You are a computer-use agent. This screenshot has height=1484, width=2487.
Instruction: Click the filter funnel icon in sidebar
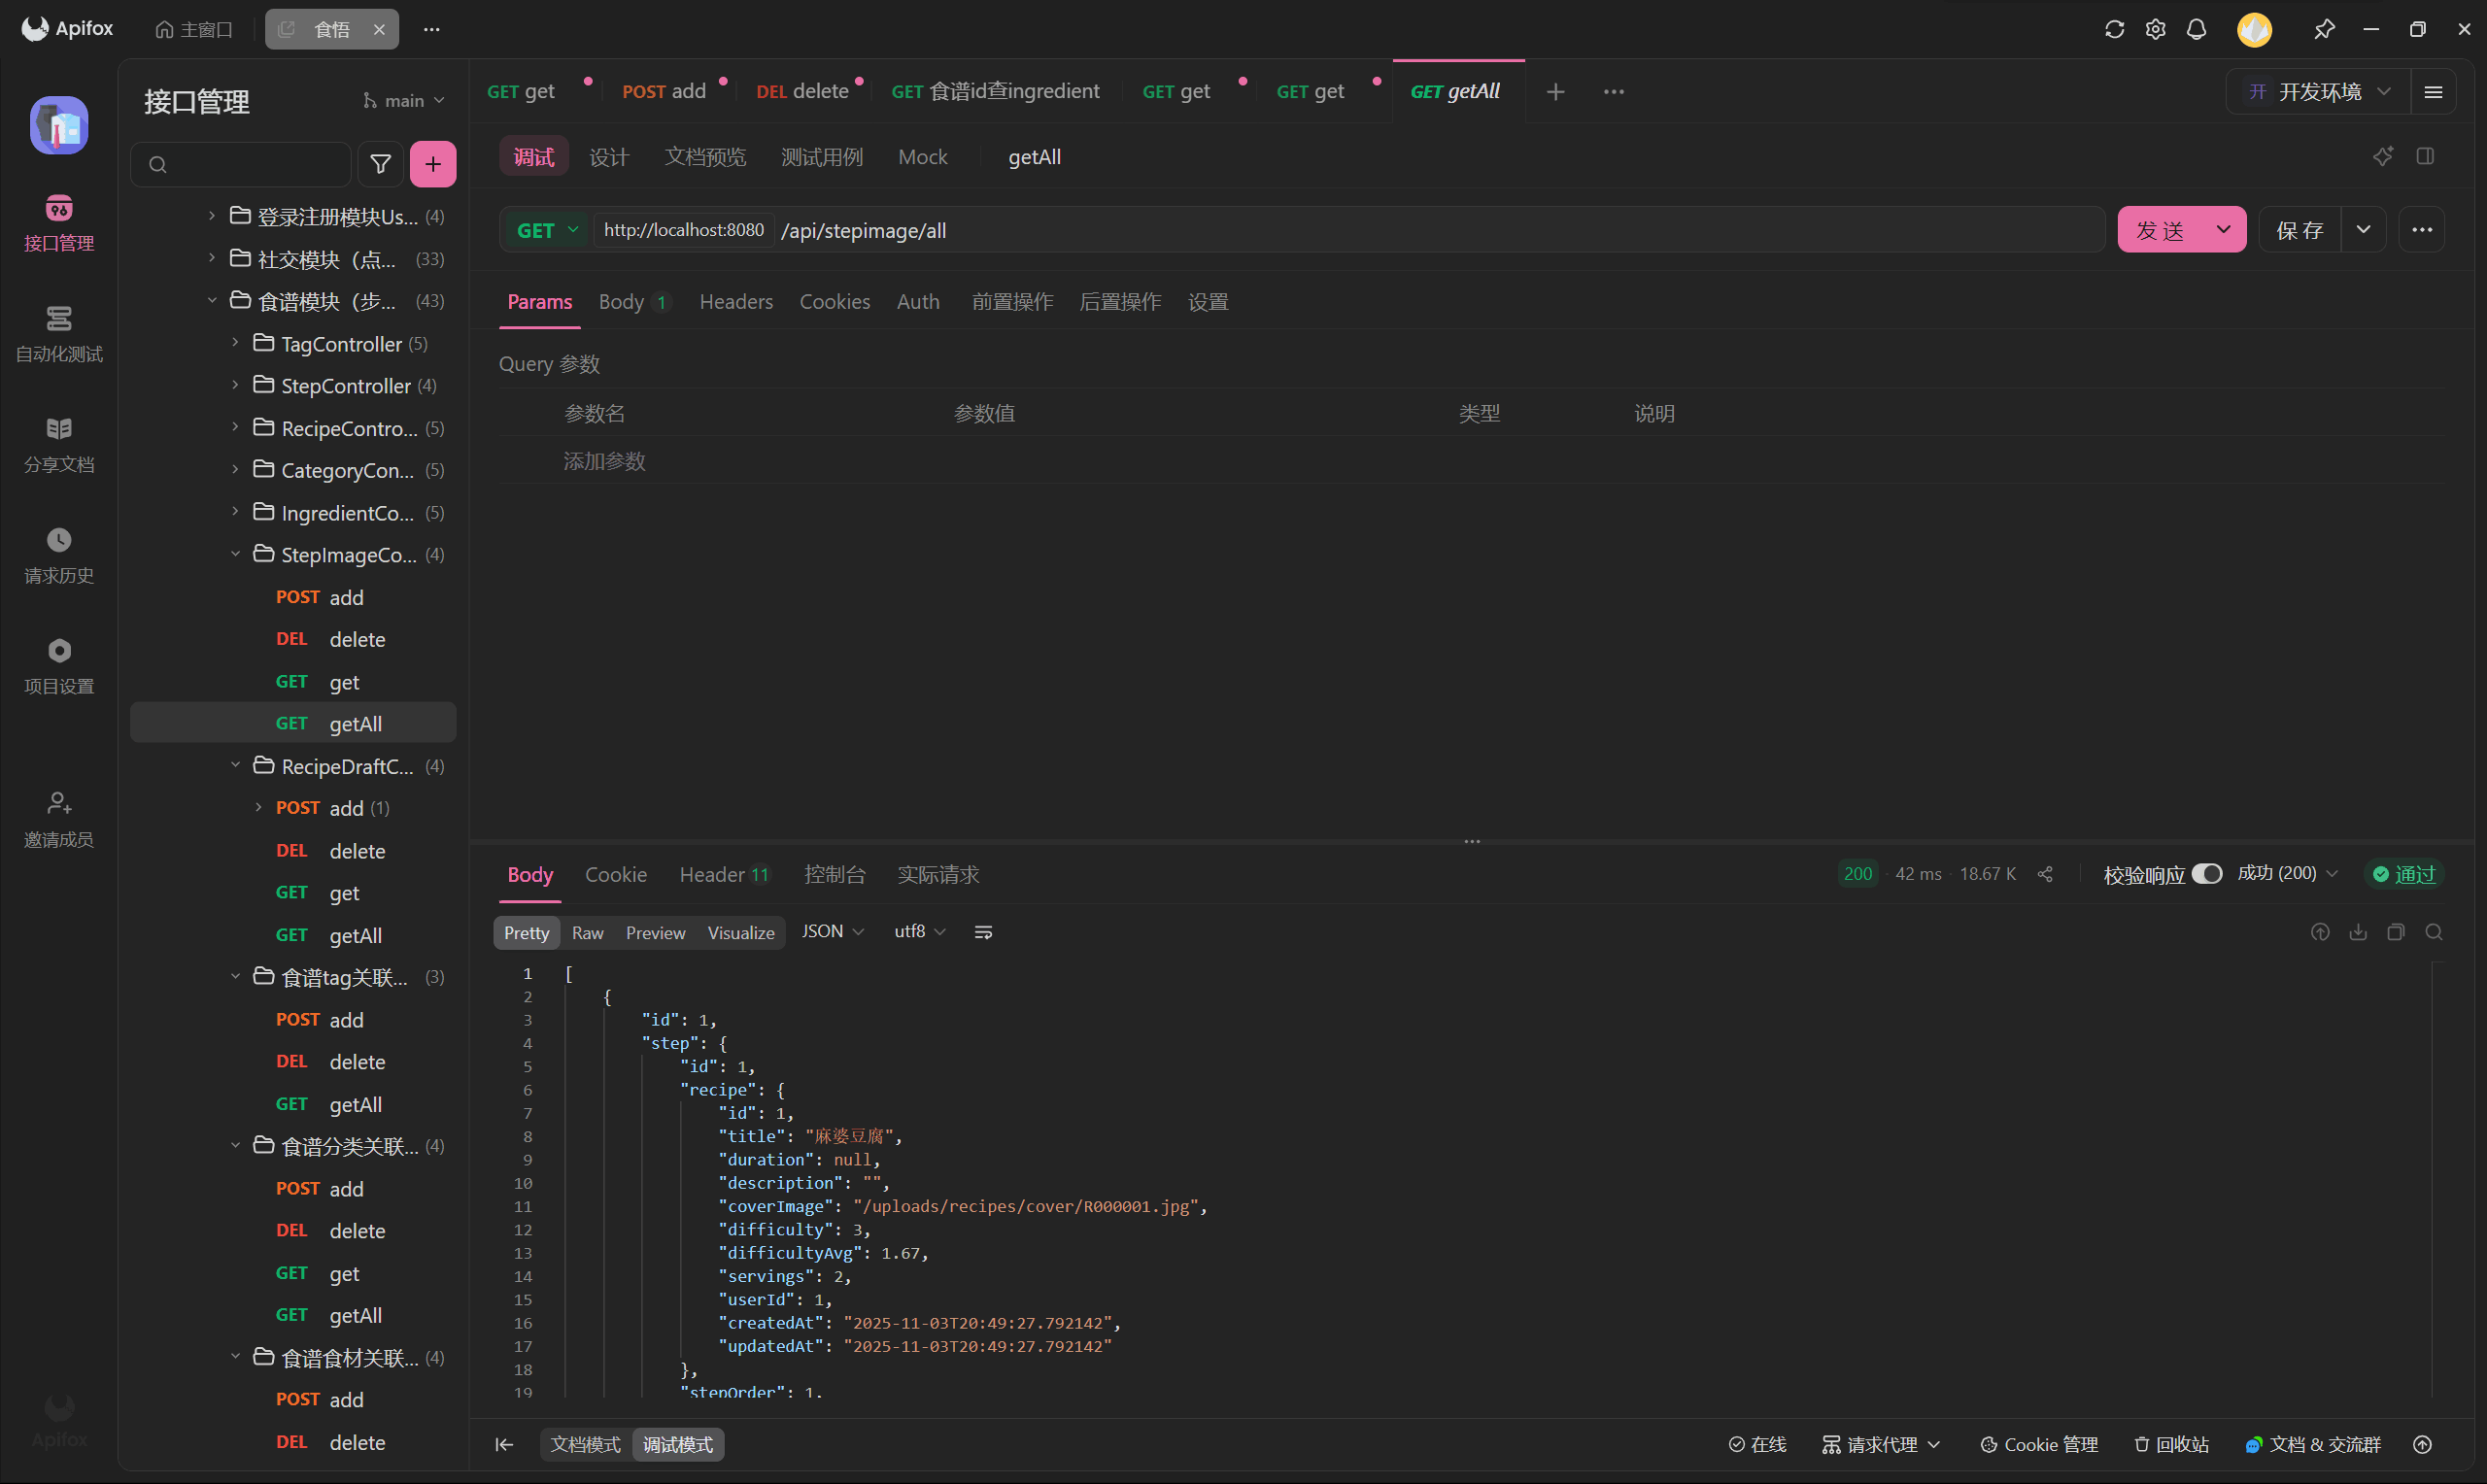[x=380, y=164]
